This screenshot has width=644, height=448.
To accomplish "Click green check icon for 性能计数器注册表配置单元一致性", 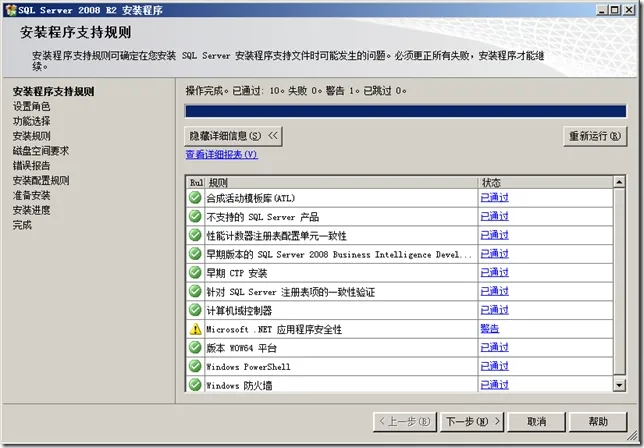I will tap(195, 235).
